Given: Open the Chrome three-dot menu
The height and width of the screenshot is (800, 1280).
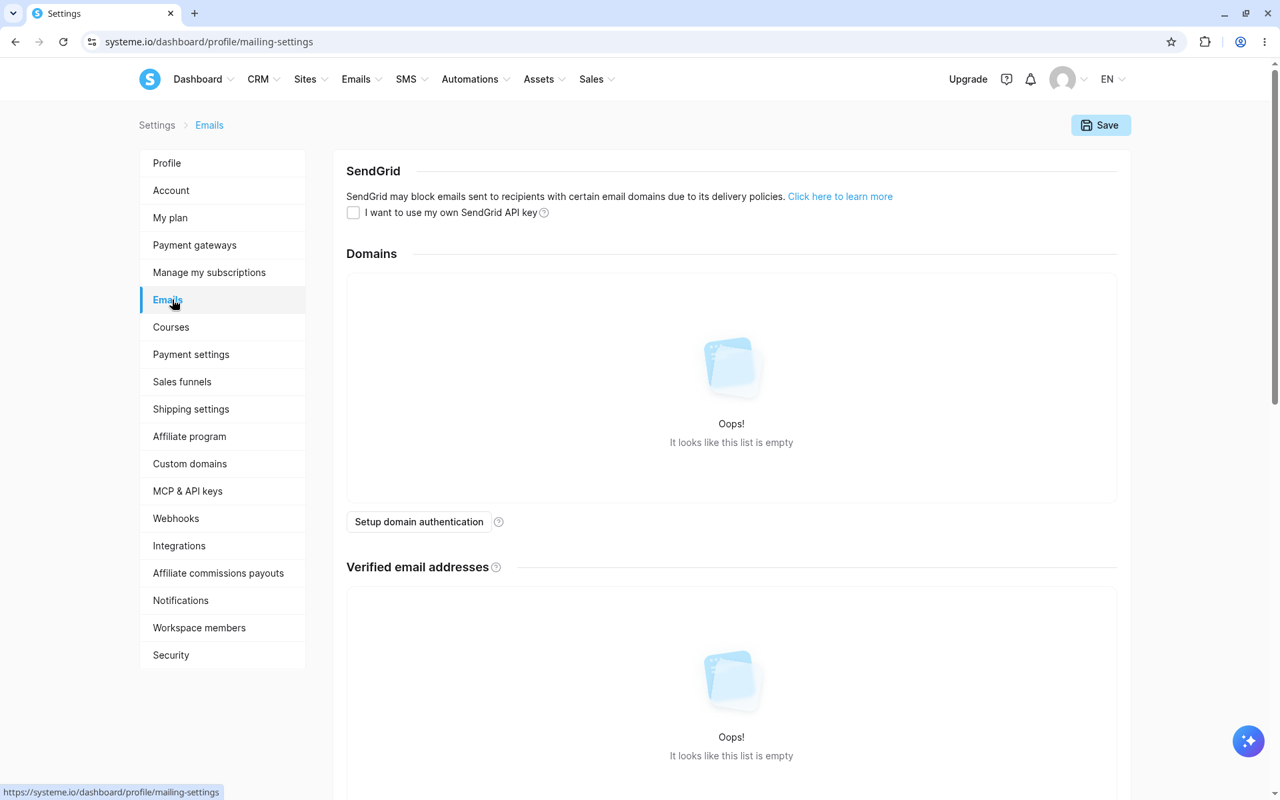Looking at the screenshot, I should (1265, 42).
